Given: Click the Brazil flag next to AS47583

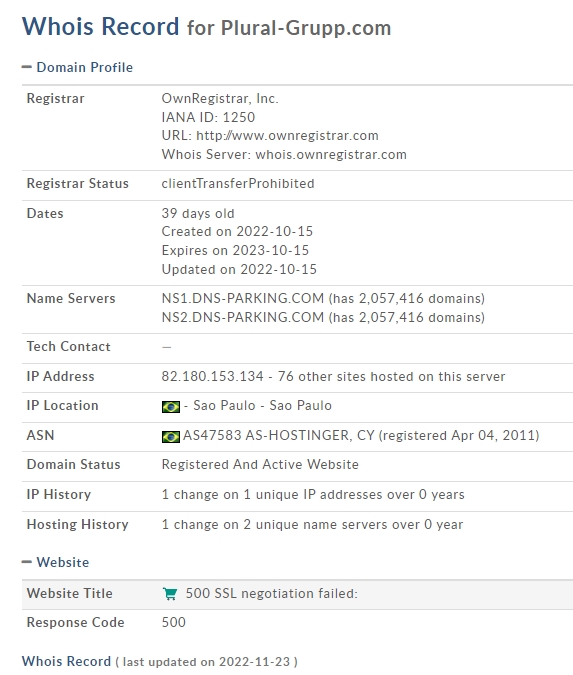Looking at the screenshot, I should [x=170, y=437].
